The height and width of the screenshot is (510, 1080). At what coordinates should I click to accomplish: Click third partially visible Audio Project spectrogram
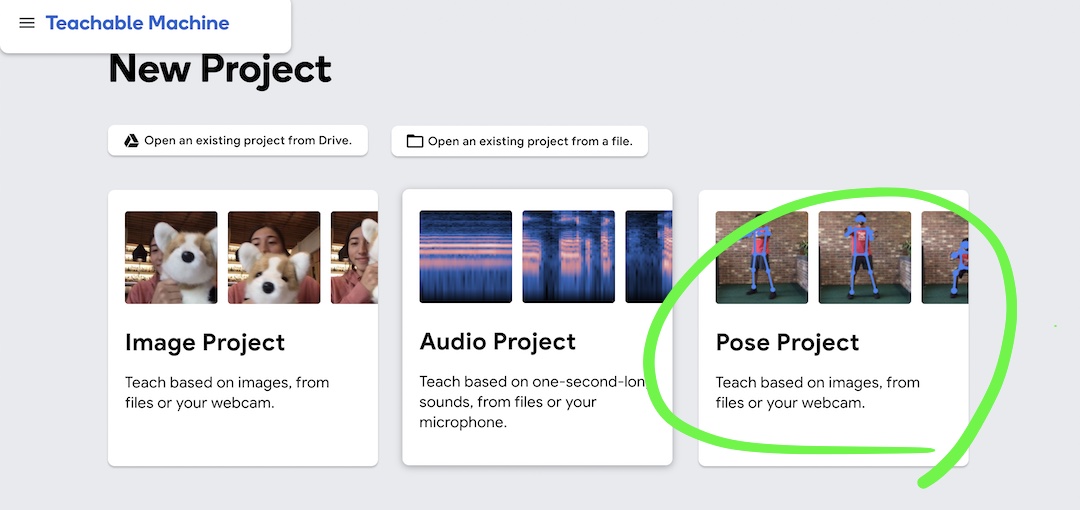pyautogui.click(x=648, y=256)
